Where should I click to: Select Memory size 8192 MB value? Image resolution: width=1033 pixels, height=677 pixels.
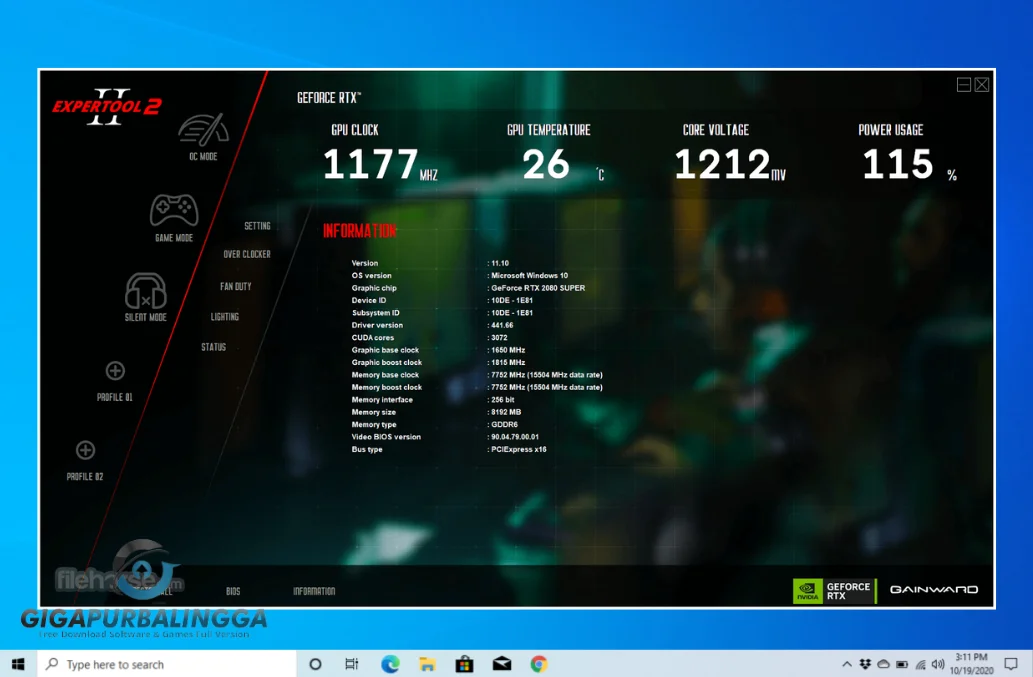coord(506,412)
